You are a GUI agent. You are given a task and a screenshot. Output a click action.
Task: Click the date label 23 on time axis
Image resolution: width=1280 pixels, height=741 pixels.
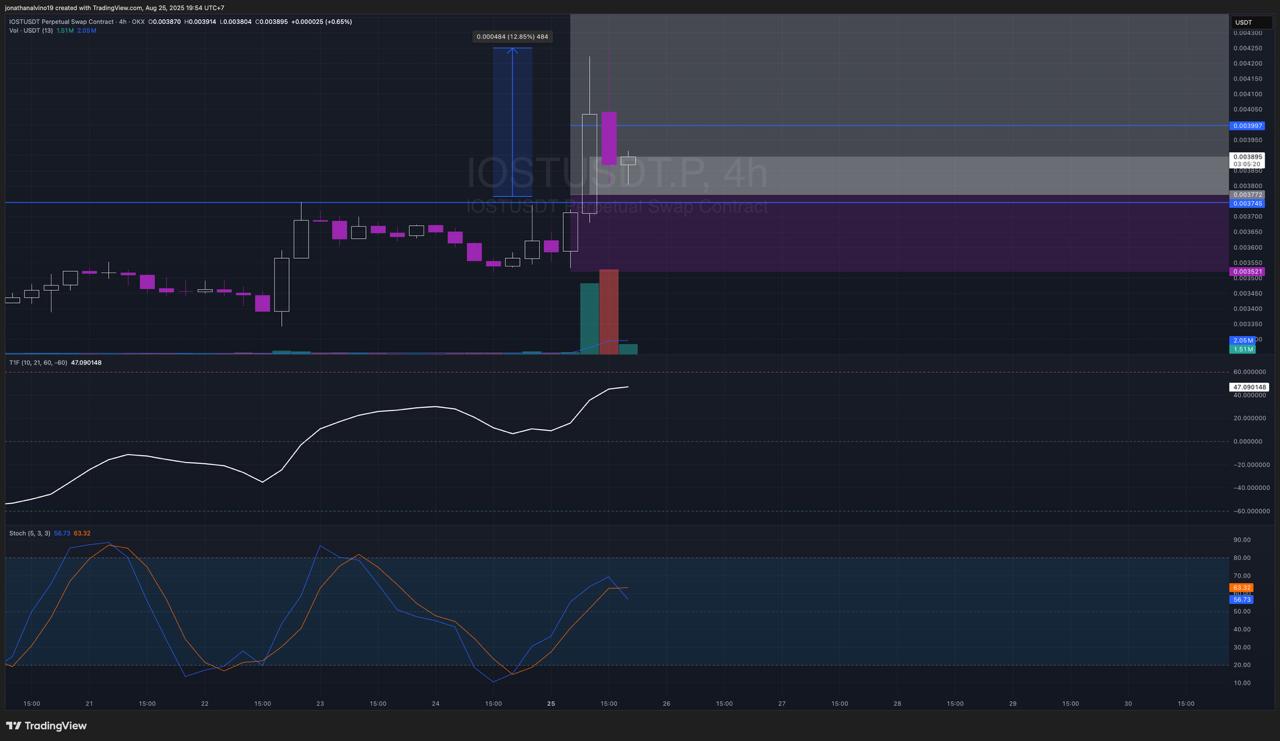coord(320,703)
